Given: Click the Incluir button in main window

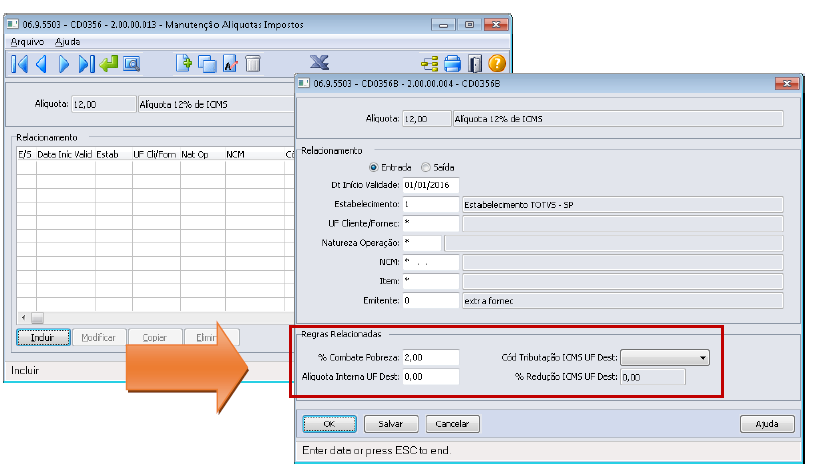Looking at the screenshot, I should pyautogui.click(x=43, y=337).
